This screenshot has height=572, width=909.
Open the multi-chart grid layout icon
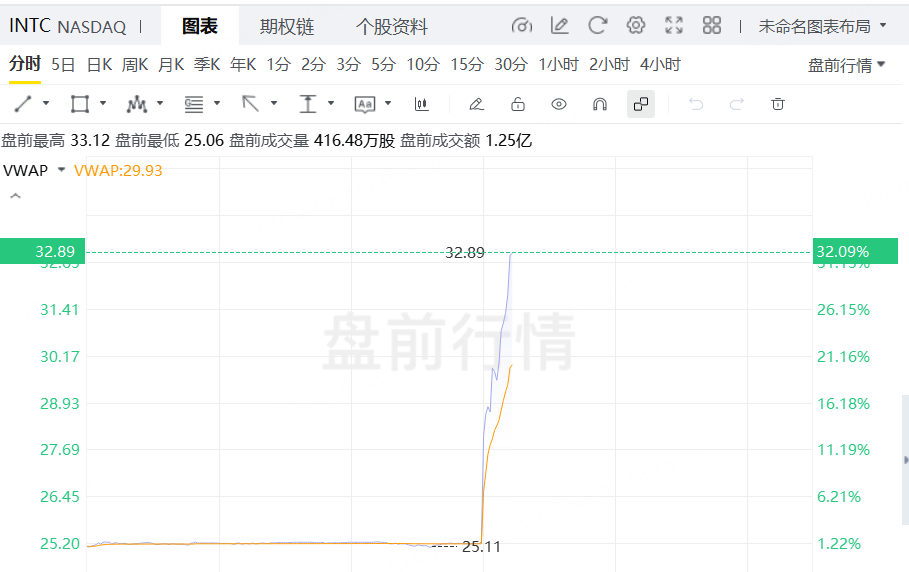pos(712,25)
